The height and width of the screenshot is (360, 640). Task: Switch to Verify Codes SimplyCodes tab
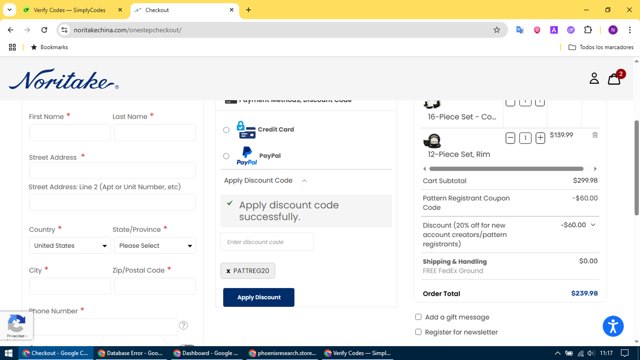(x=69, y=10)
